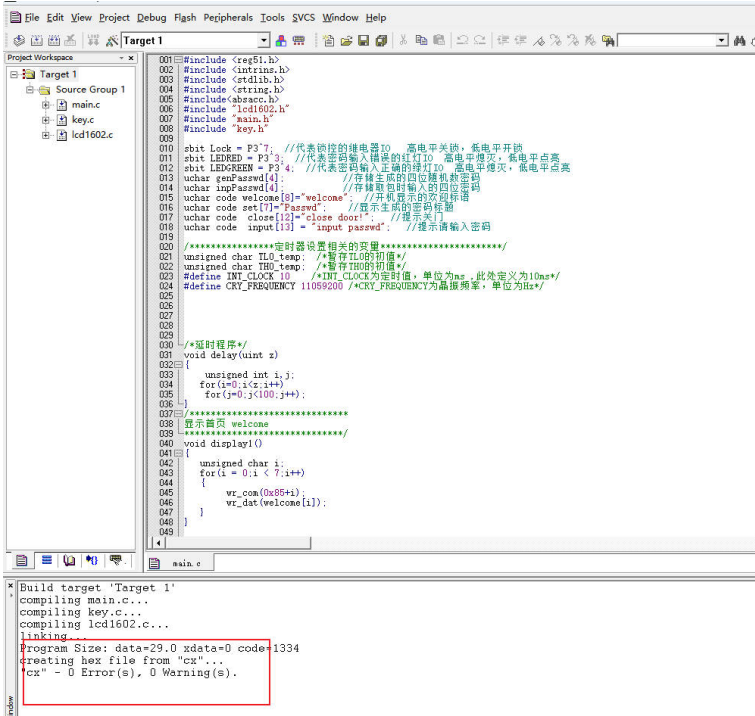Click the binoculars Find icon

[x=740, y=40]
